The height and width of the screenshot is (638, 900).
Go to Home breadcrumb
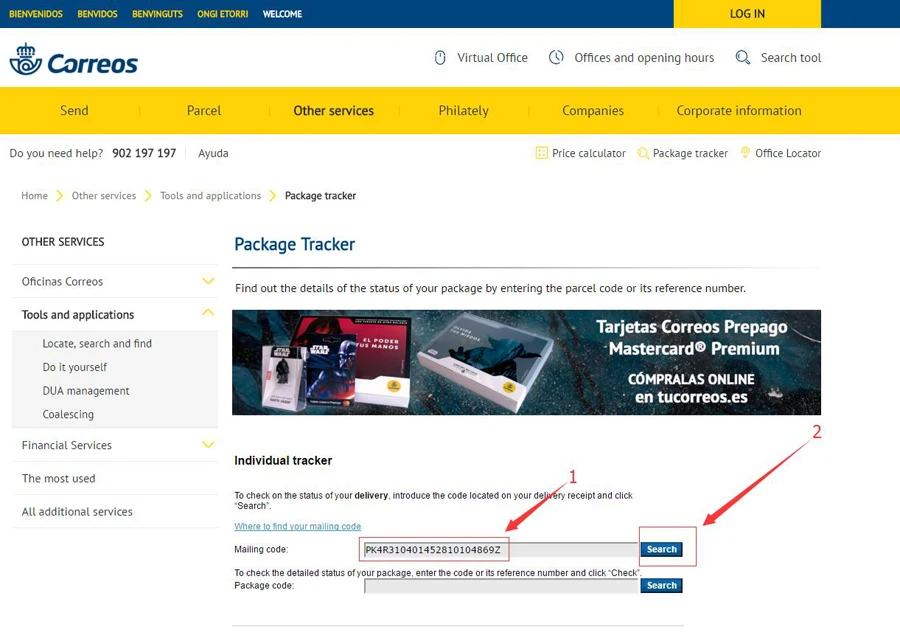tap(34, 196)
